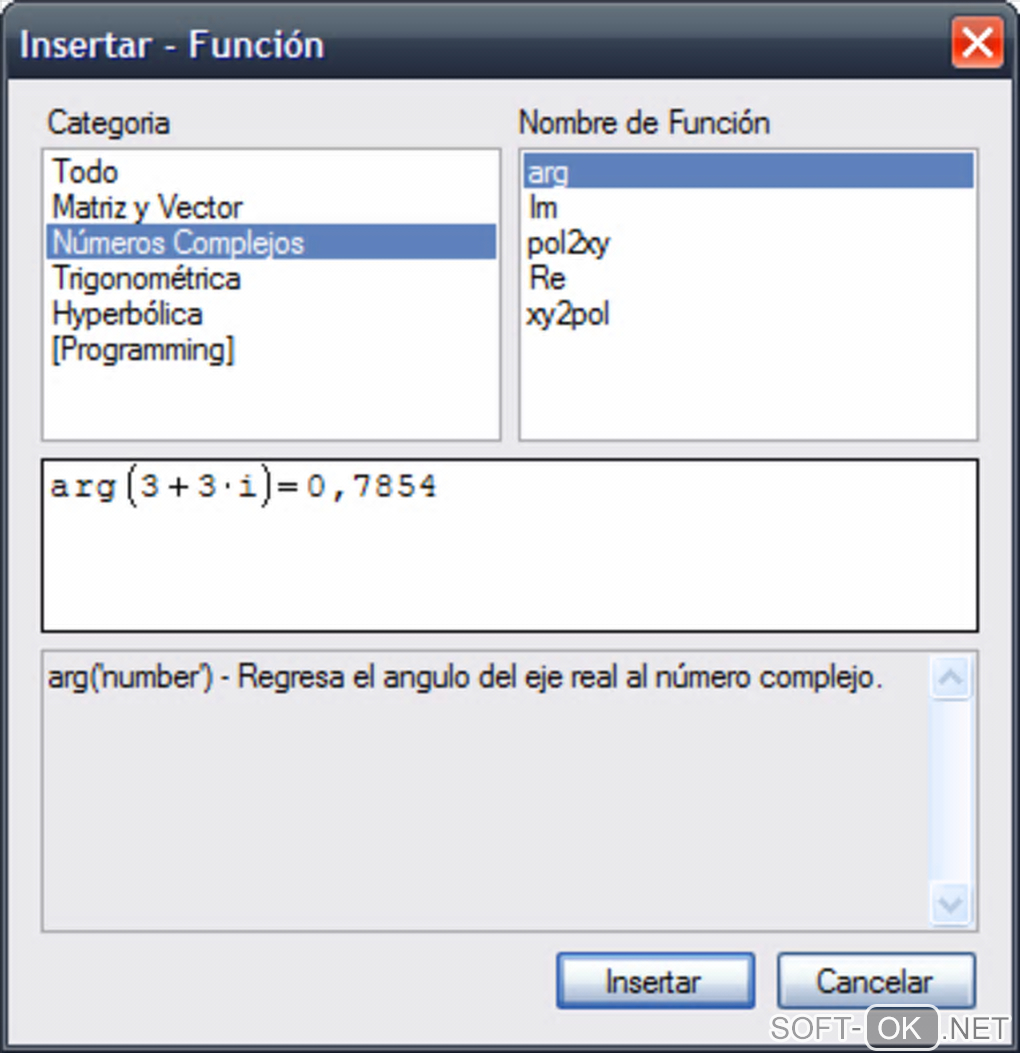
Task: Click the description scrollbar track
Action: 949,790
